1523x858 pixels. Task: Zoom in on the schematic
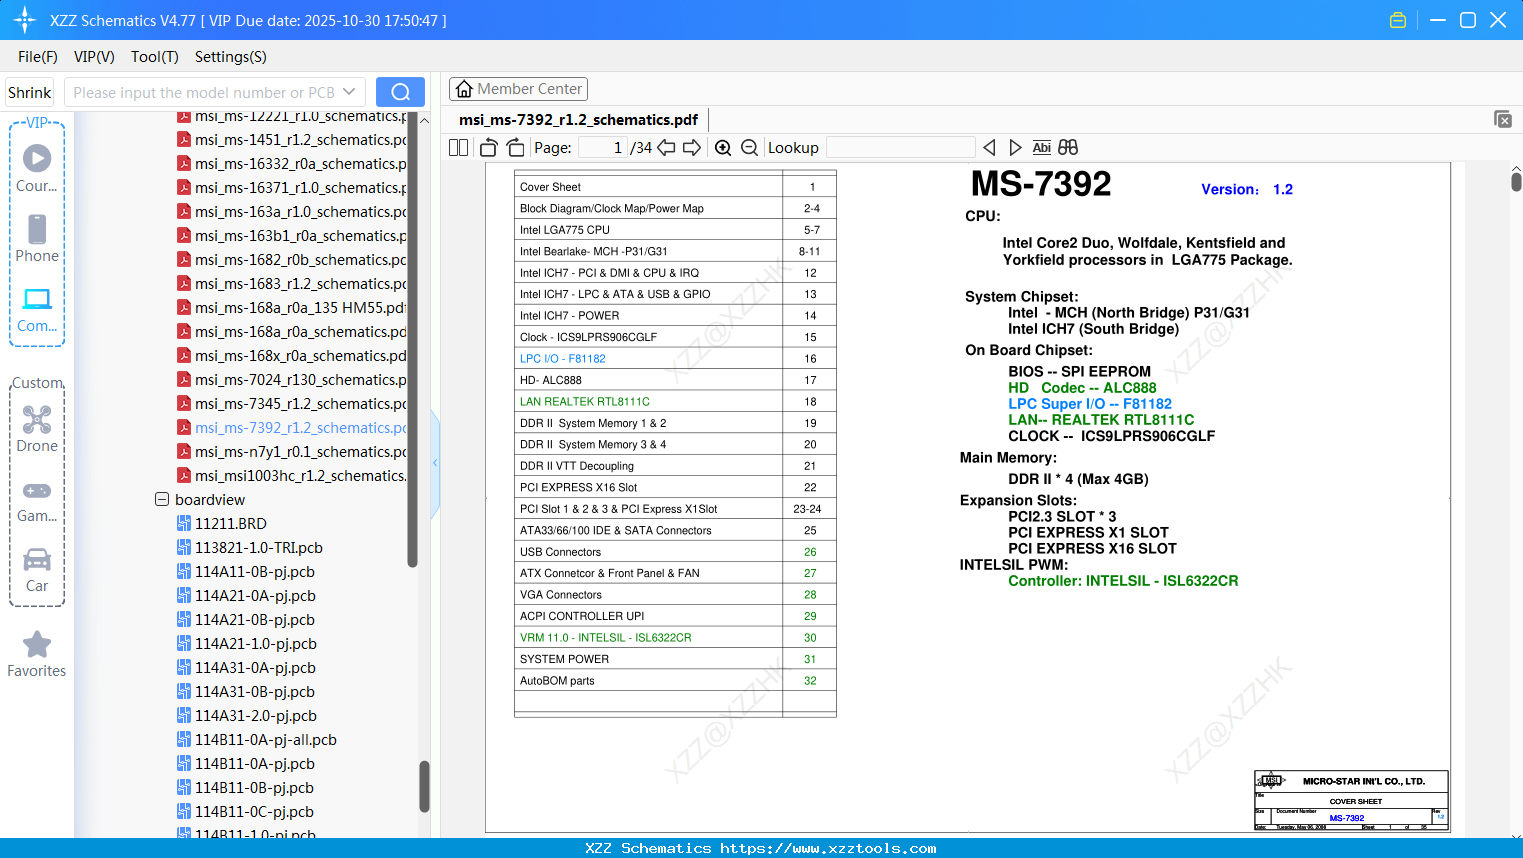pos(723,148)
